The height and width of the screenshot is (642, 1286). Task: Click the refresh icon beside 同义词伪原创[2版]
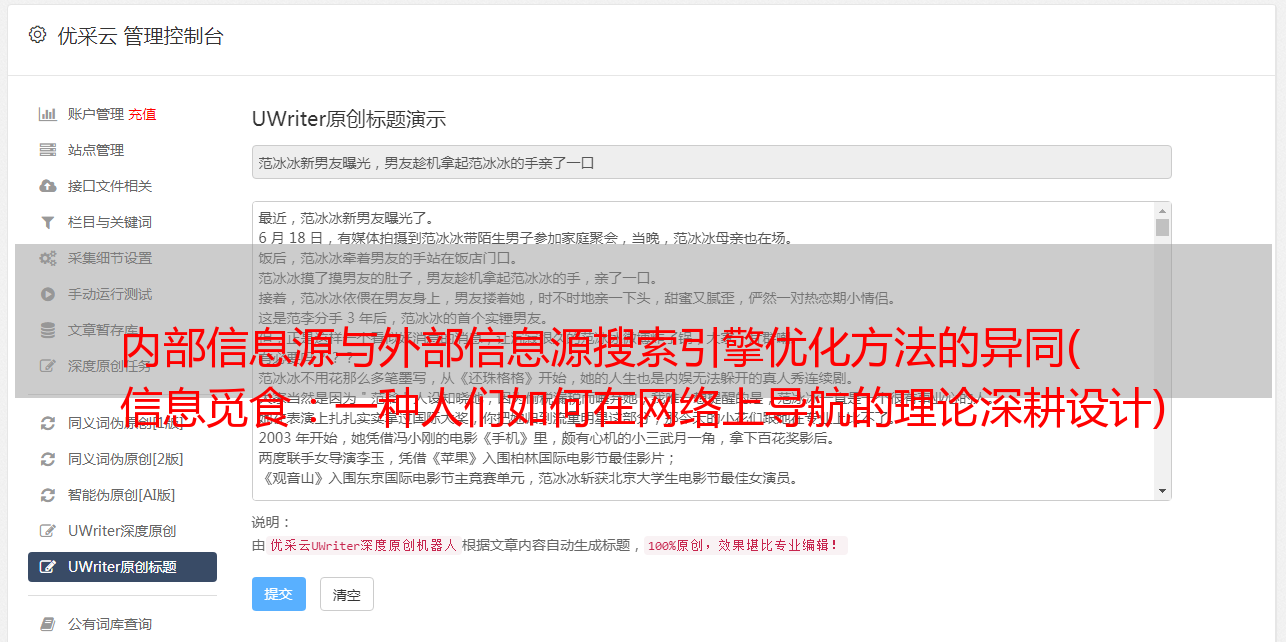click(x=47, y=459)
